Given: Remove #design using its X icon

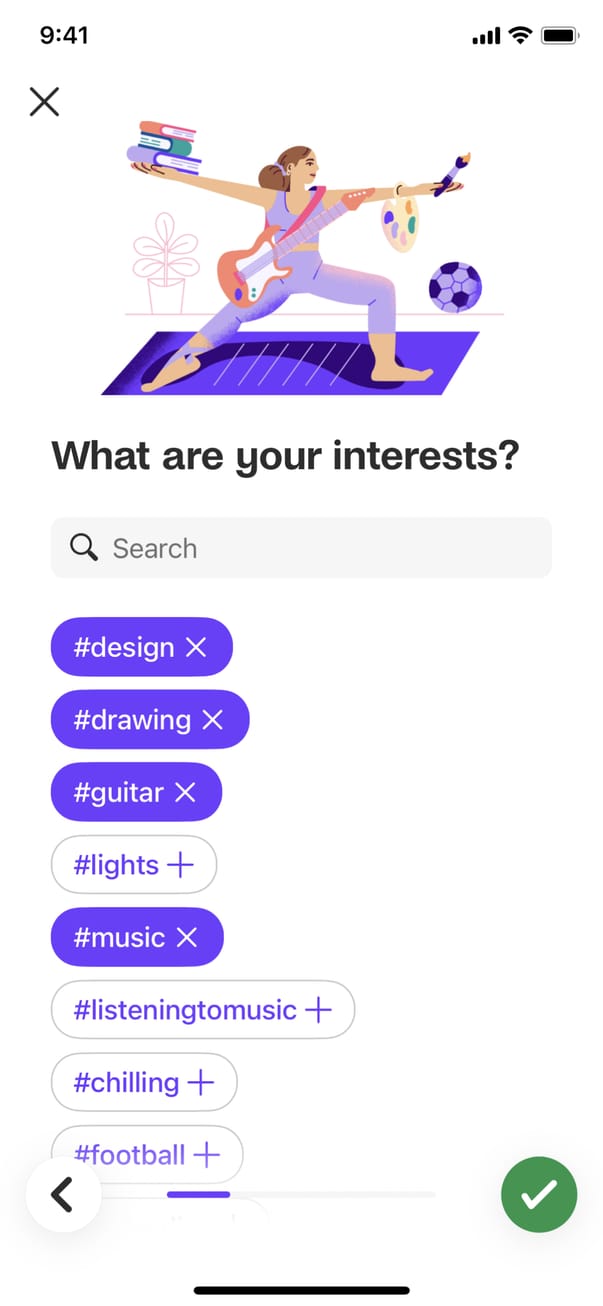Looking at the screenshot, I should (x=196, y=648).
